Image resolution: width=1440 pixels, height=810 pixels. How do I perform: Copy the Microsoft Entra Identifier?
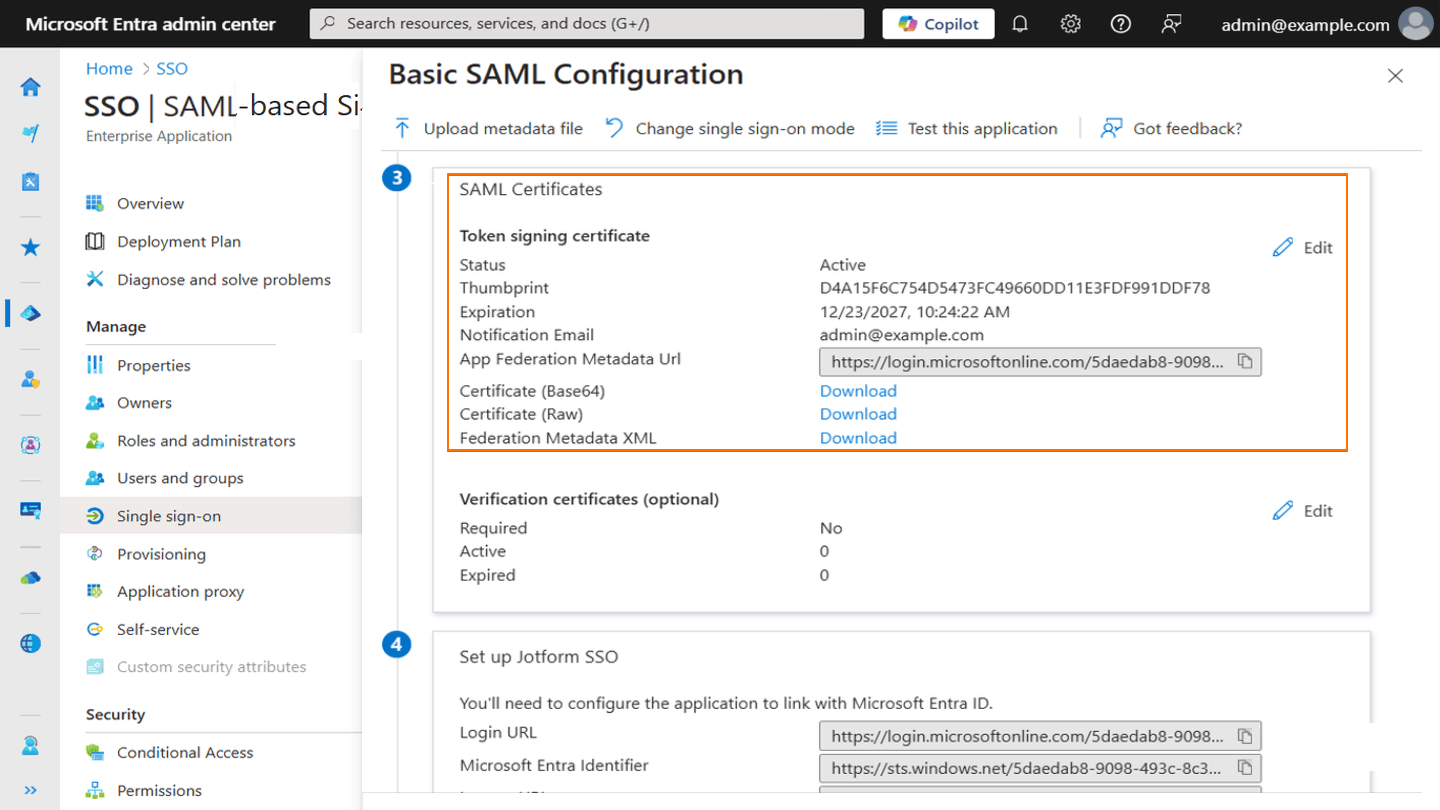[x=1245, y=768]
